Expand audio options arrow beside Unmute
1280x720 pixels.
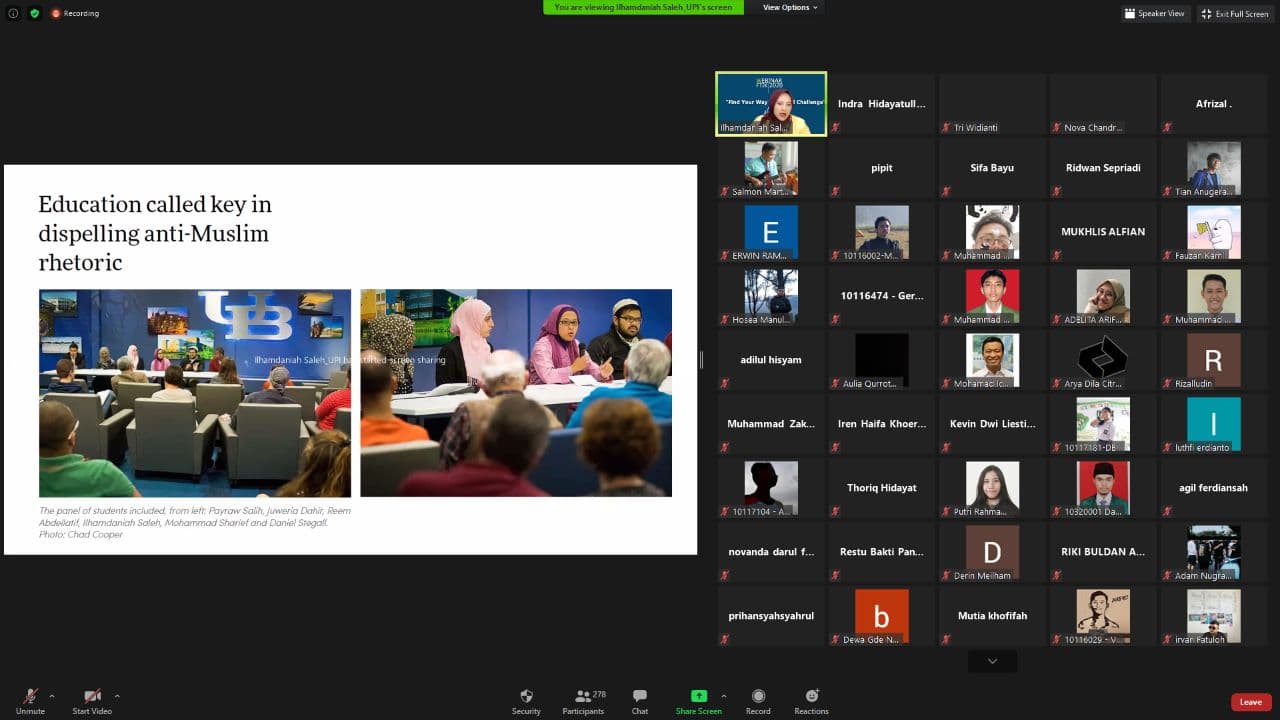pos(52,695)
